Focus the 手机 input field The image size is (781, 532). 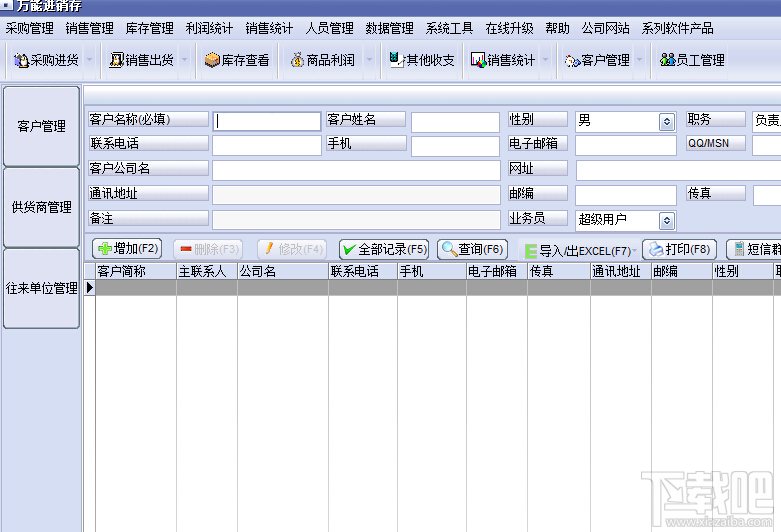[x=455, y=146]
